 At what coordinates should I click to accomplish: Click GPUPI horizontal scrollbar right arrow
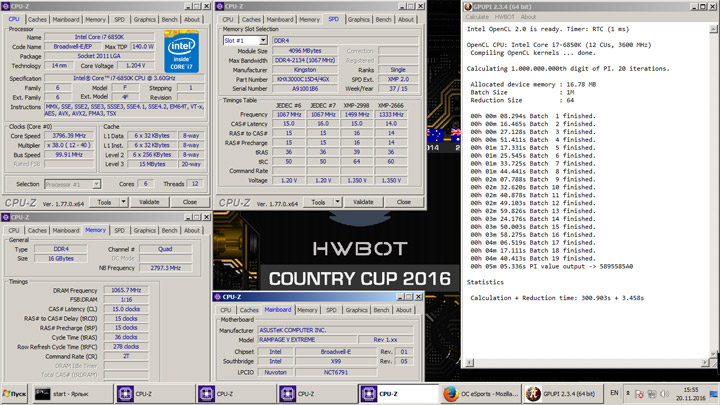705,363
